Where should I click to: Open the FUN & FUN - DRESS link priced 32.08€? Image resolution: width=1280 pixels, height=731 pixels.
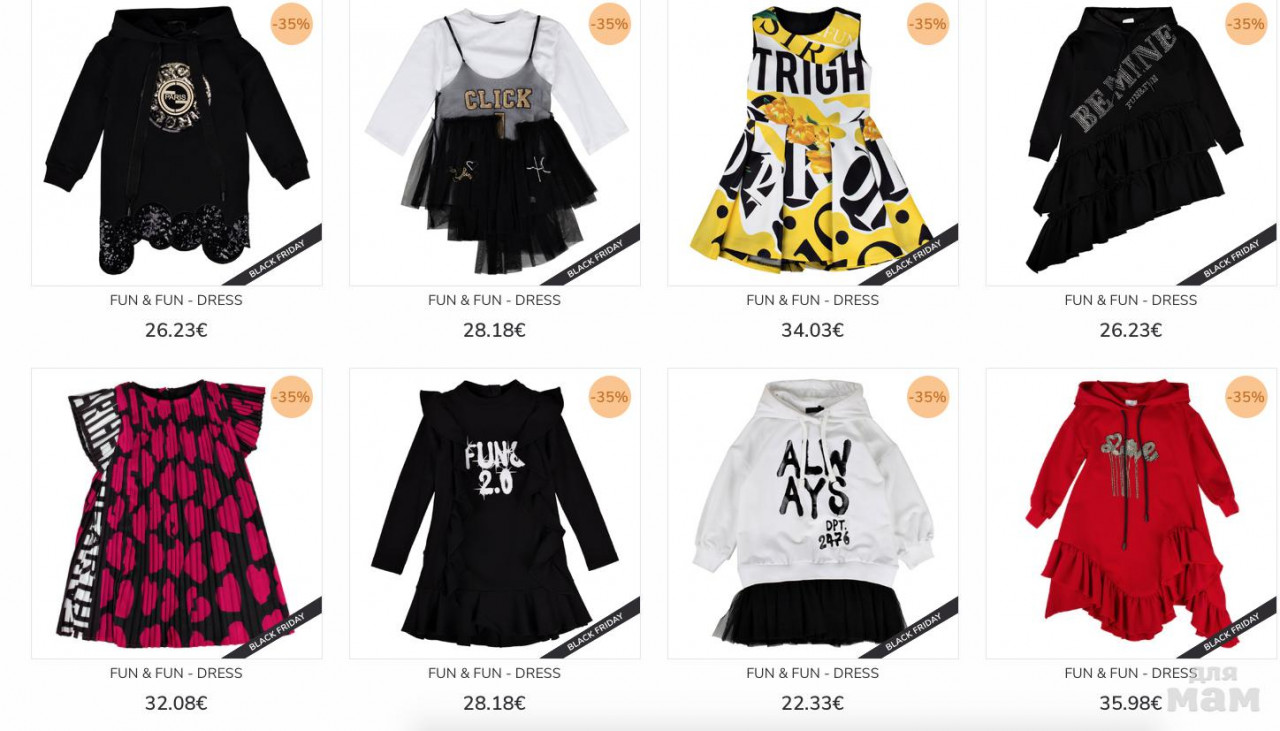click(176, 673)
